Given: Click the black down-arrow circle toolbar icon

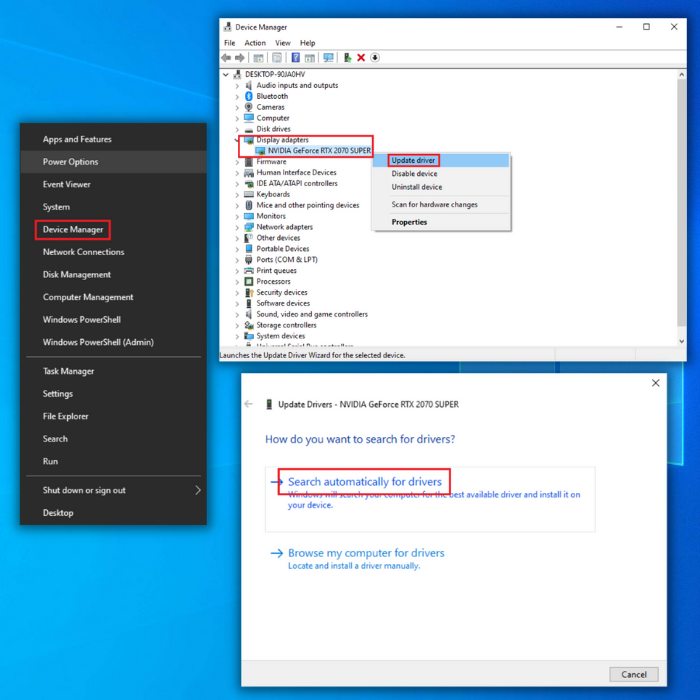Looking at the screenshot, I should point(375,58).
